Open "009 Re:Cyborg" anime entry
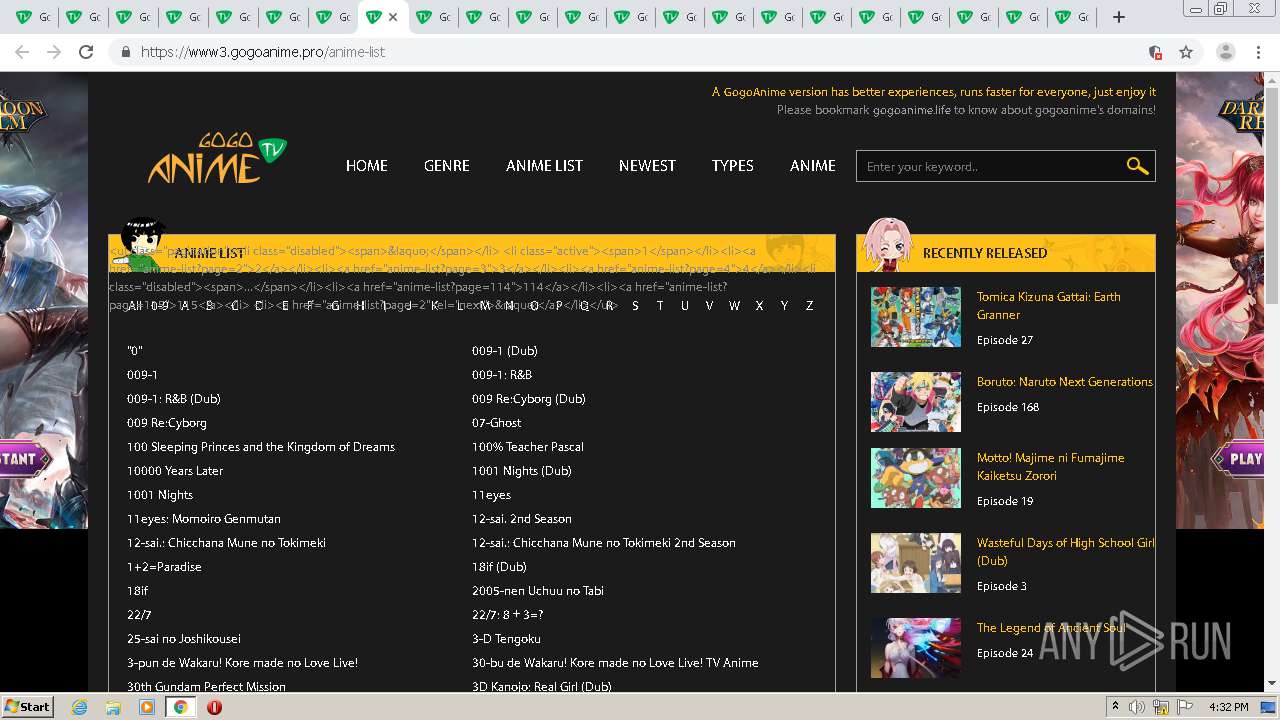Screen dimensions: 1280x720 (167, 423)
